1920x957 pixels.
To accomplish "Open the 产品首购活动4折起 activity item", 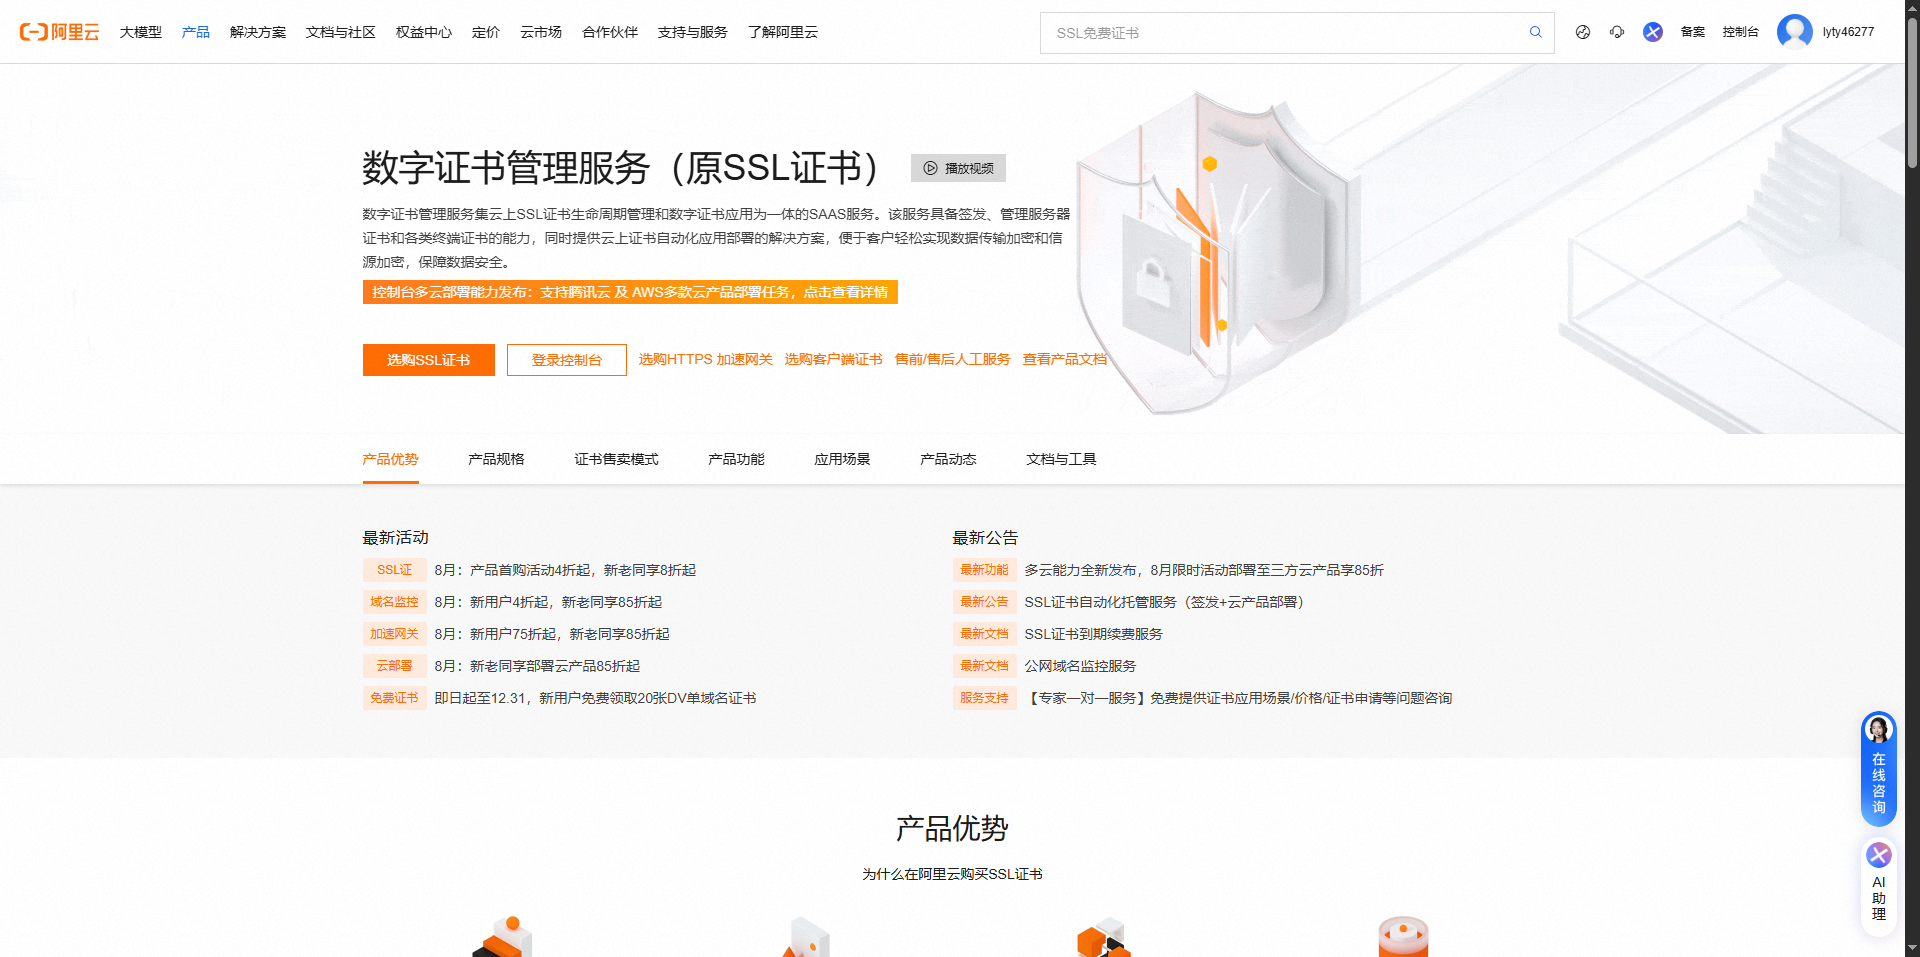I will click(x=565, y=570).
